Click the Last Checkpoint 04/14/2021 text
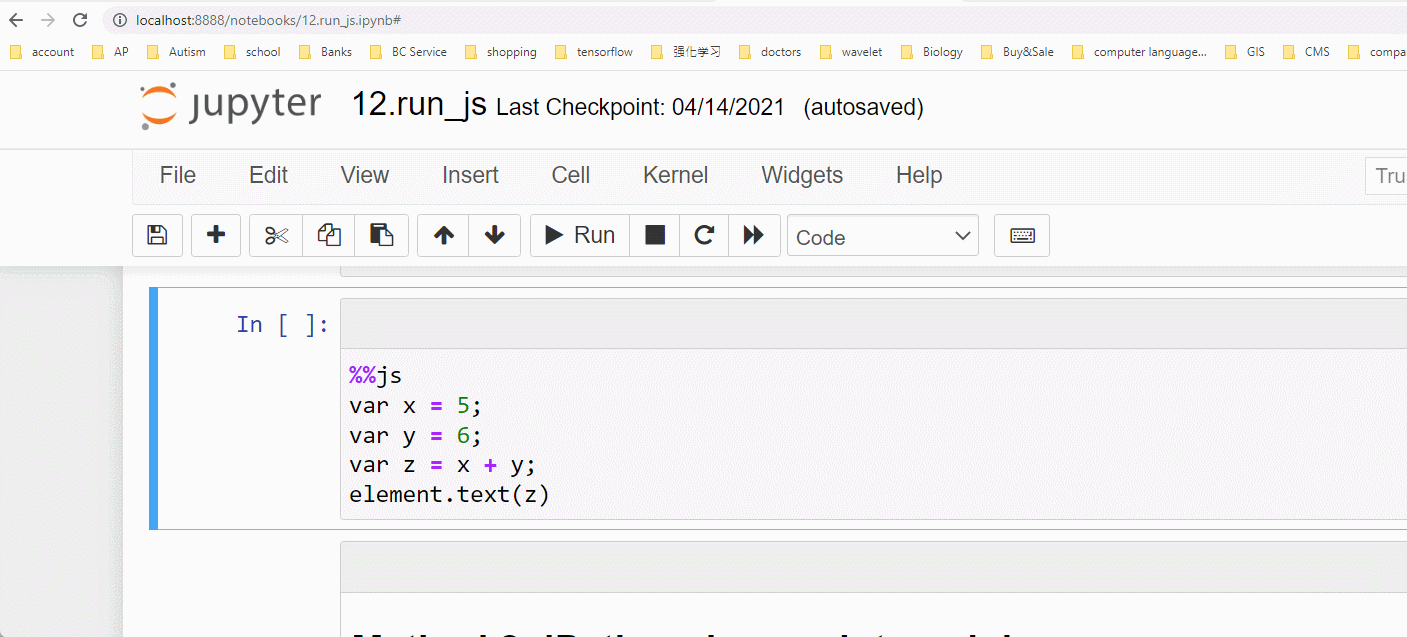1407x637 pixels. pyautogui.click(x=640, y=107)
